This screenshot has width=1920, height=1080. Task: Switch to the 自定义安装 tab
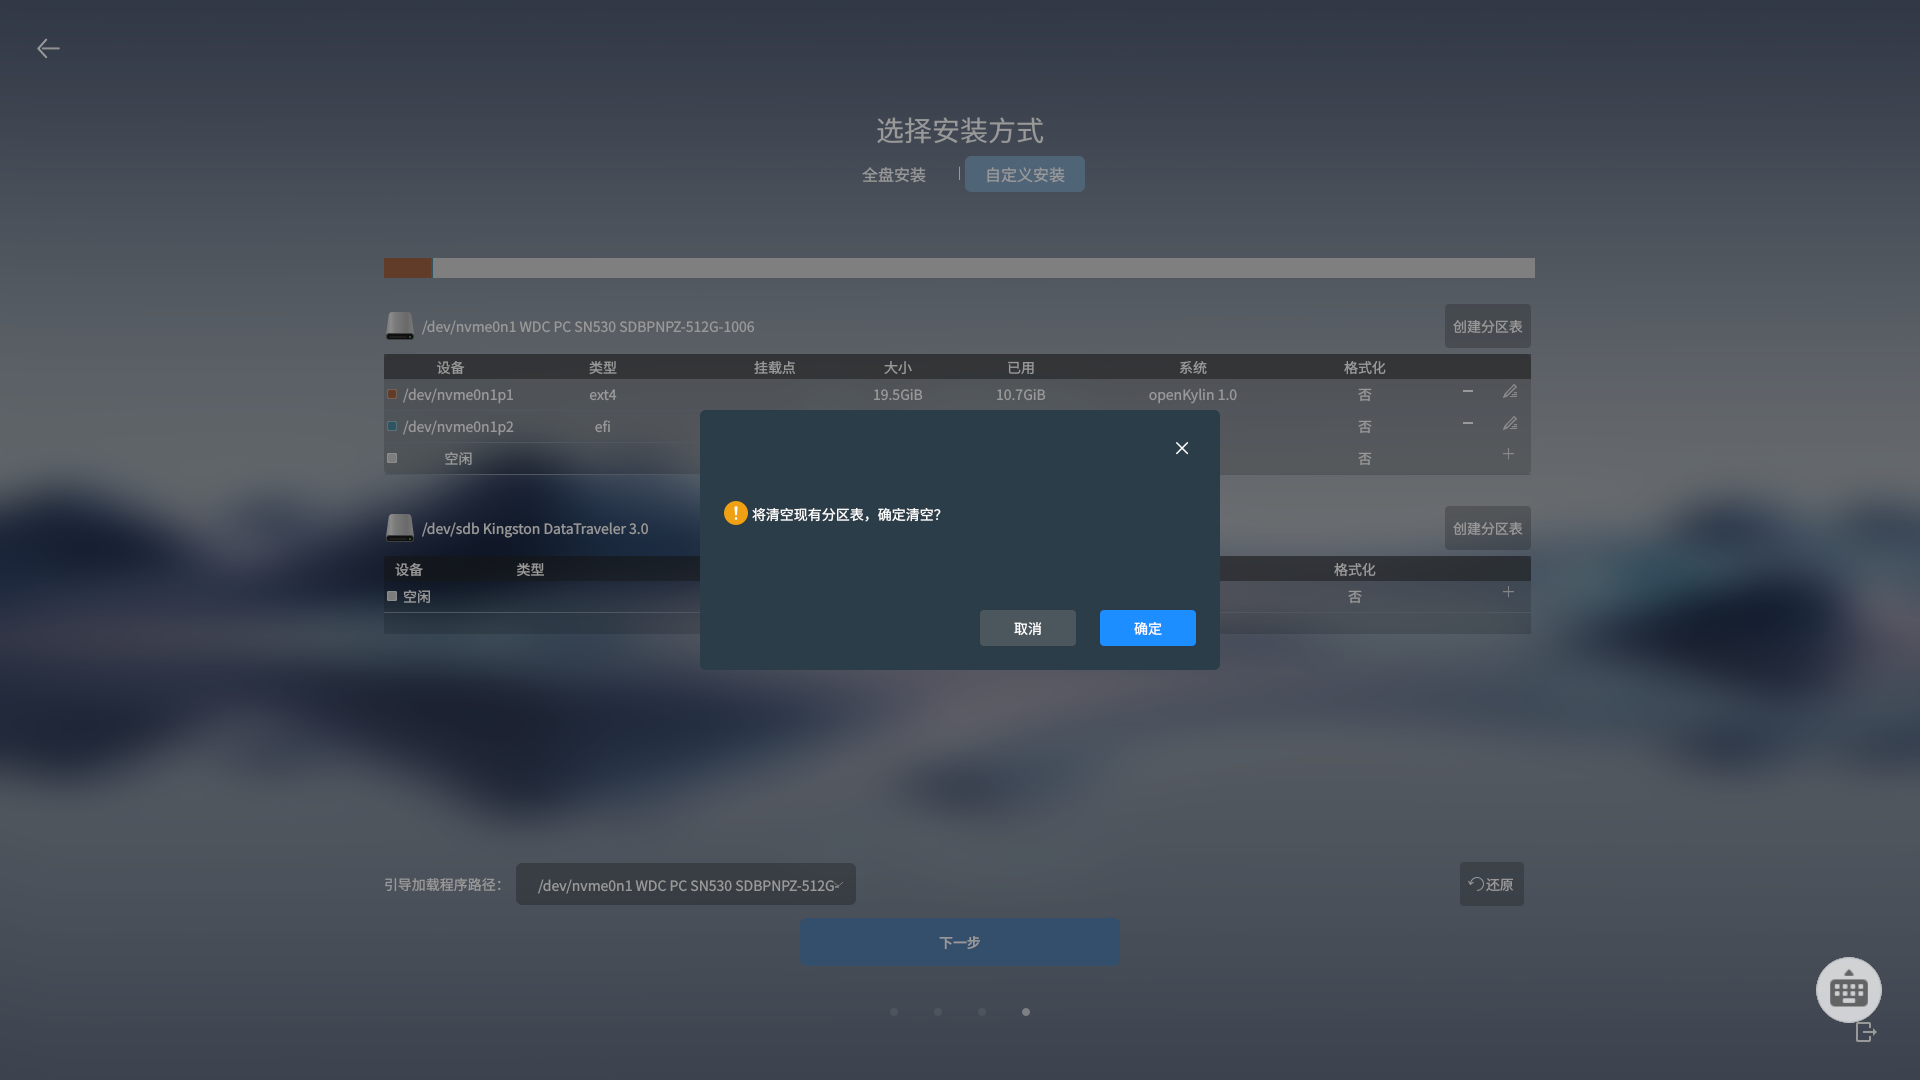(x=1024, y=174)
